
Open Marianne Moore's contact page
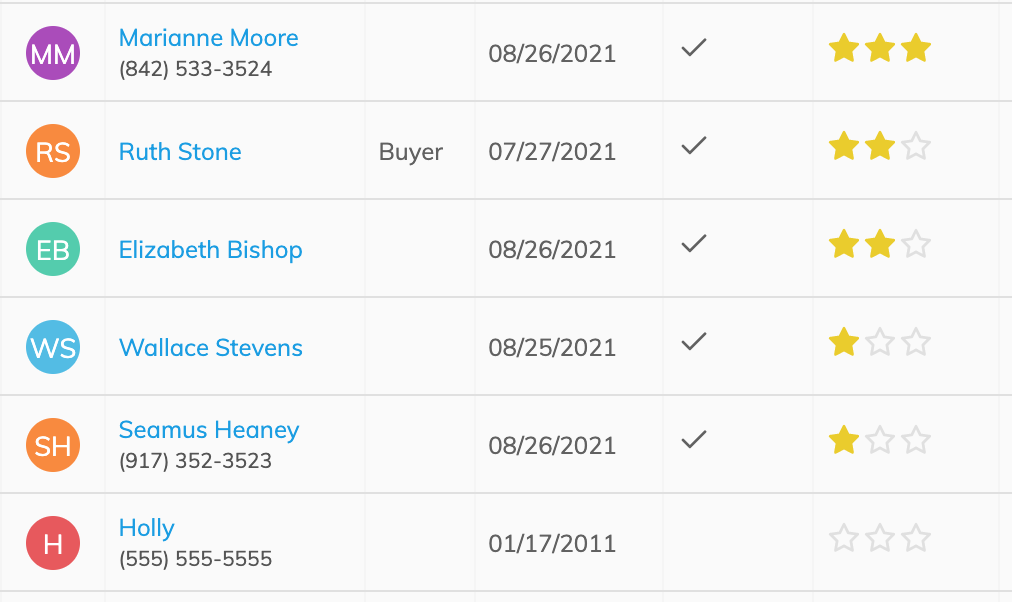click(x=208, y=38)
